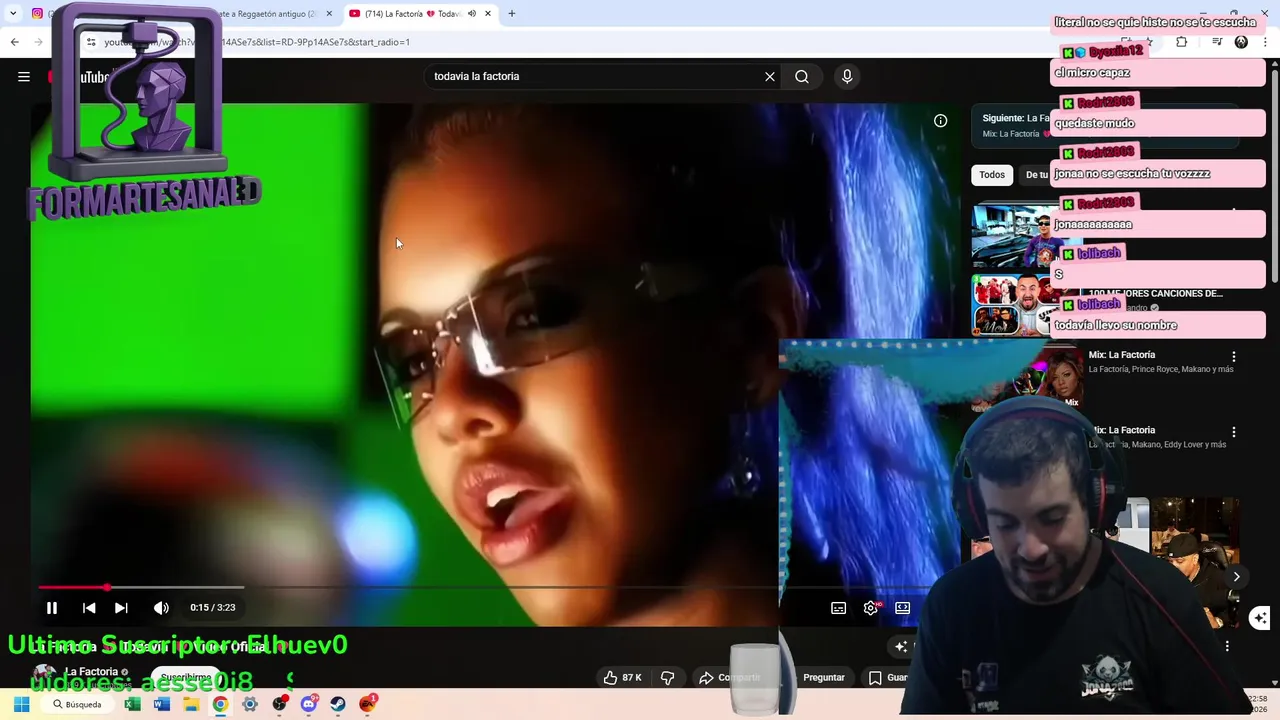Click the 'Preguntar' button
The width and height of the screenshot is (1280, 720).
coord(824,677)
